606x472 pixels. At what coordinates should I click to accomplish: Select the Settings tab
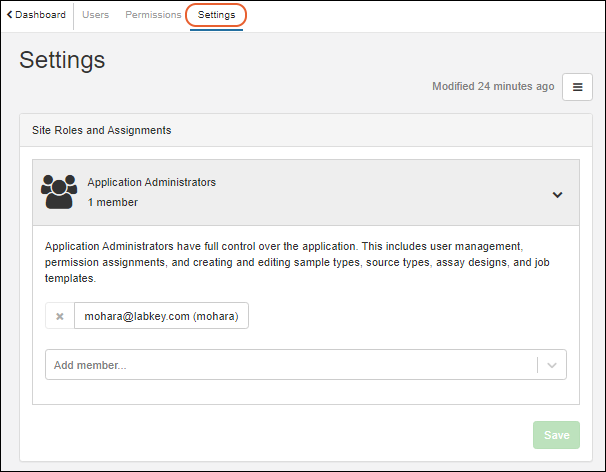[x=216, y=15]
